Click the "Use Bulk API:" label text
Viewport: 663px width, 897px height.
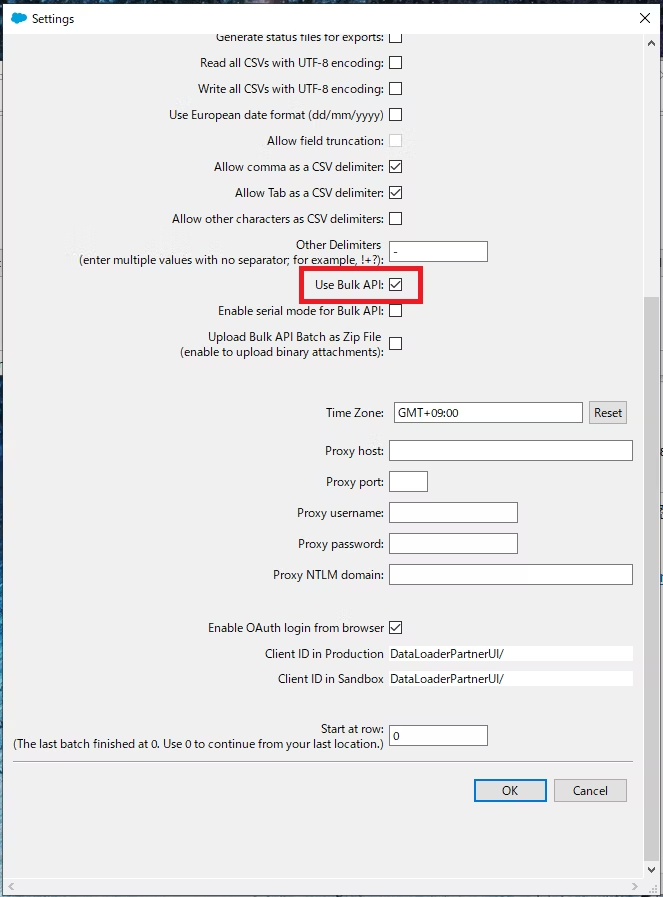(349, 284)
